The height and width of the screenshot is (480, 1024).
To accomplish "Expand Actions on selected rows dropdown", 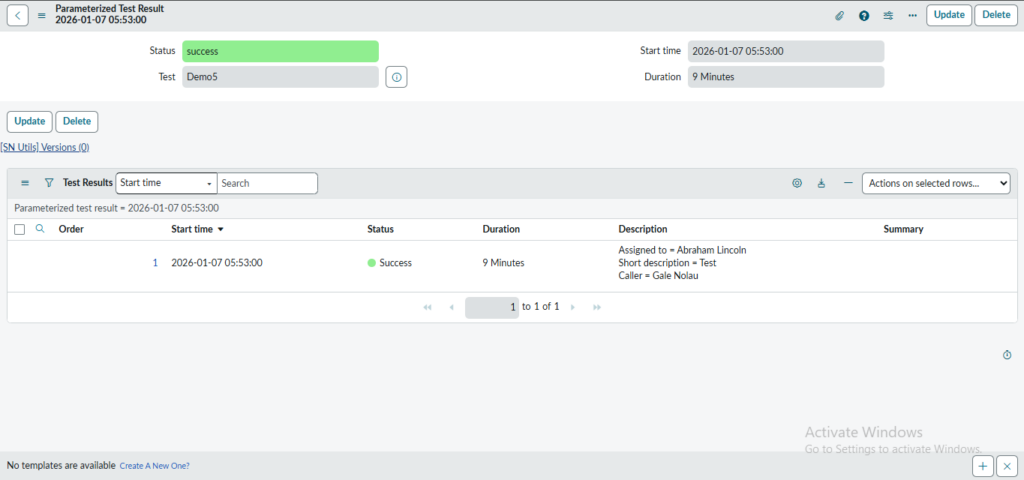I will (x=936, y=183).
